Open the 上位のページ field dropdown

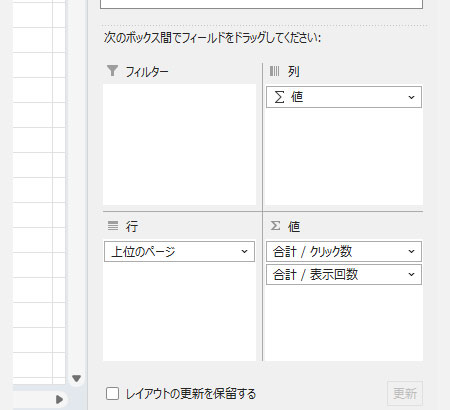tap(244, 252)
